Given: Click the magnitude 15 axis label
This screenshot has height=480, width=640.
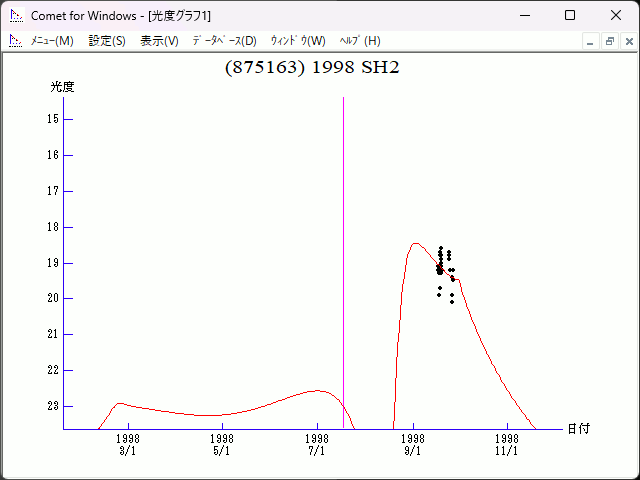Looking at the screenshot, I should pos(53,119).
